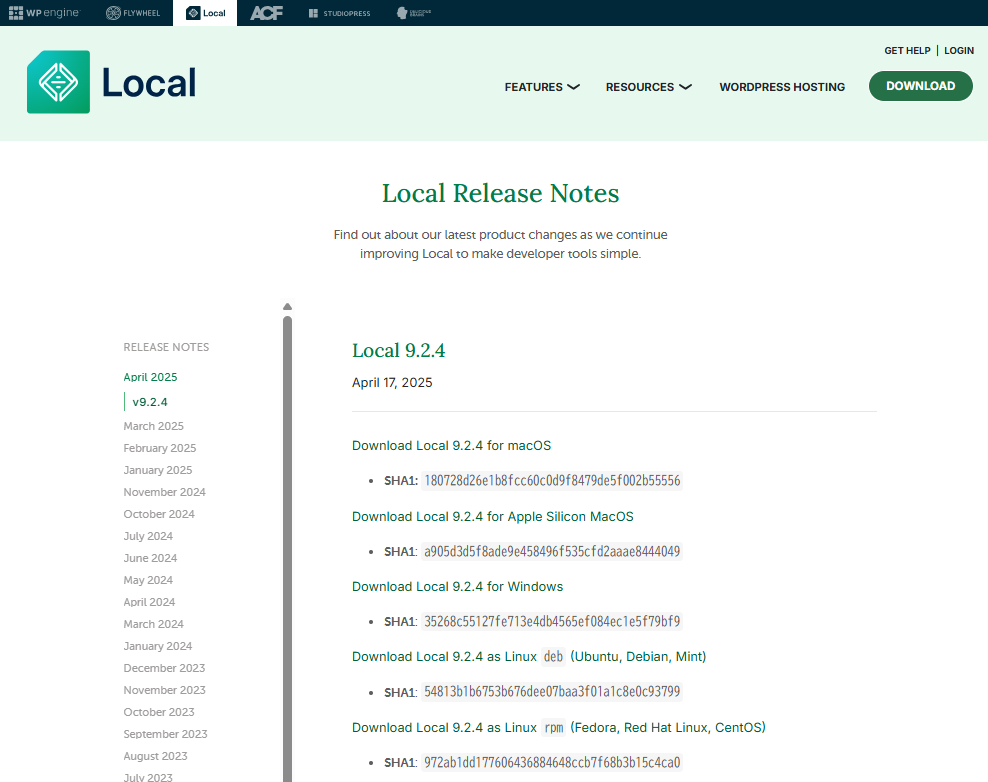The image size is (988, 782).
Task: Click deb SHA1 hash starting 54813b1b
Action: 552,692
